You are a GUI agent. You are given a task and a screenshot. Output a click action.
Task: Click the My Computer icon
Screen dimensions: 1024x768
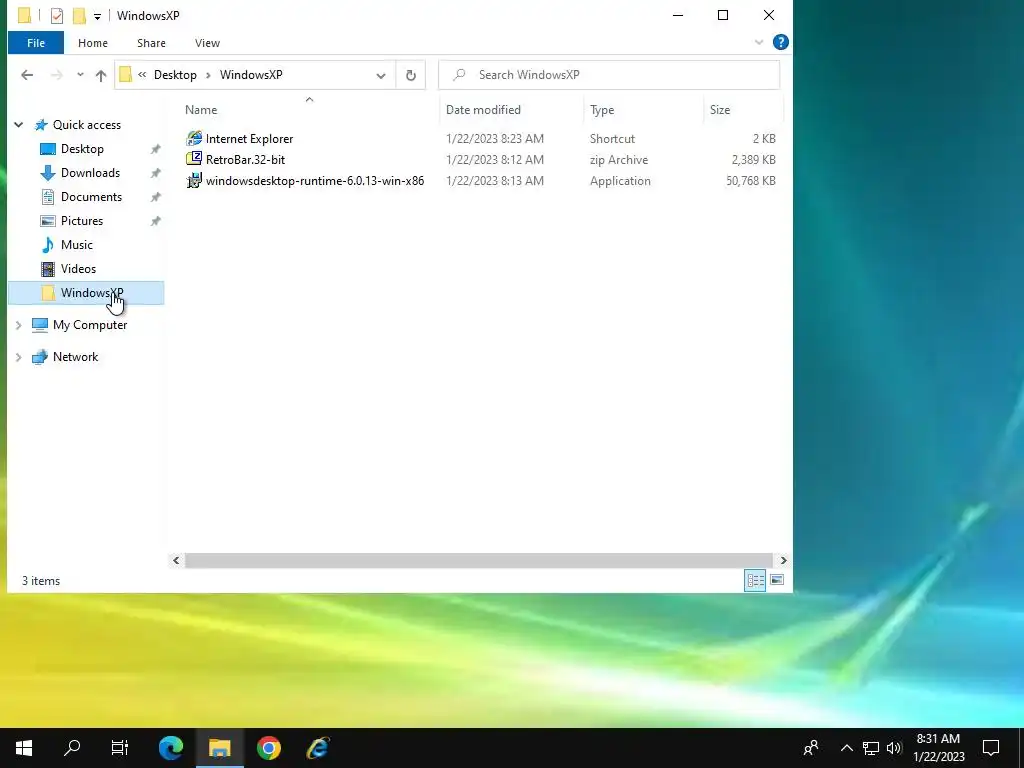[40, 325]
